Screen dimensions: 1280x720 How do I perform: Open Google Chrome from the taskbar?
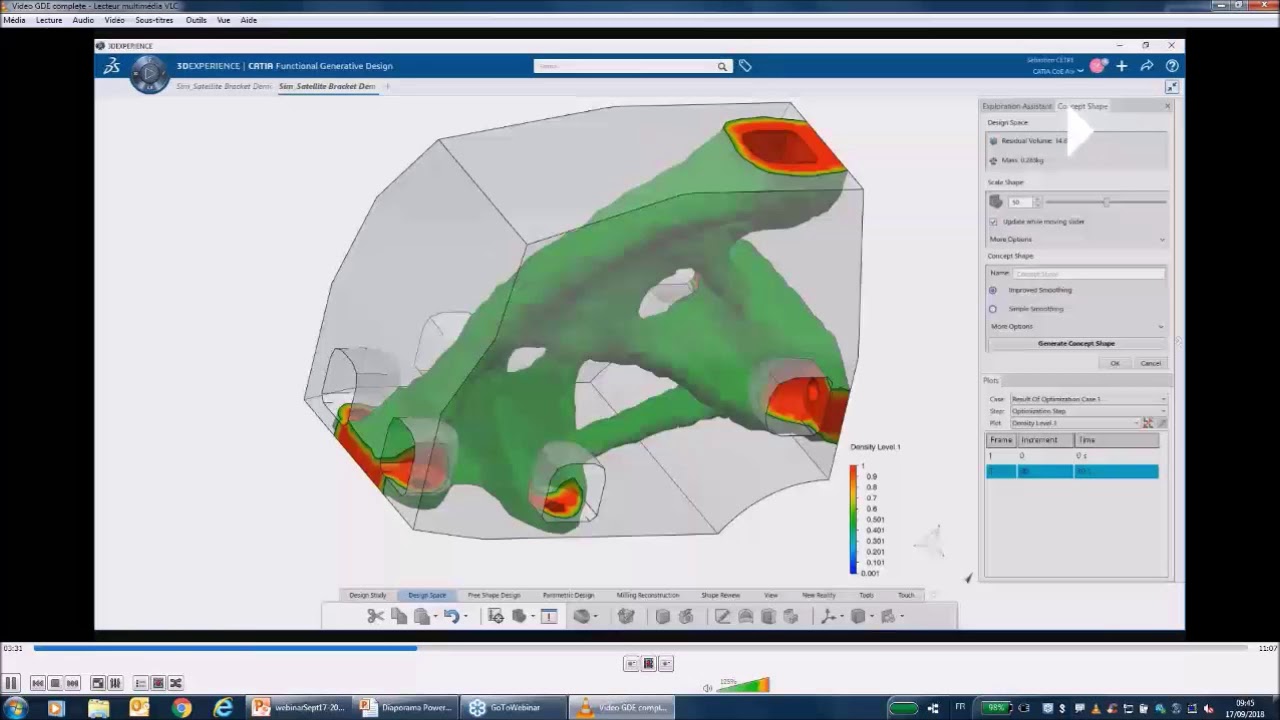coord(181,708)
